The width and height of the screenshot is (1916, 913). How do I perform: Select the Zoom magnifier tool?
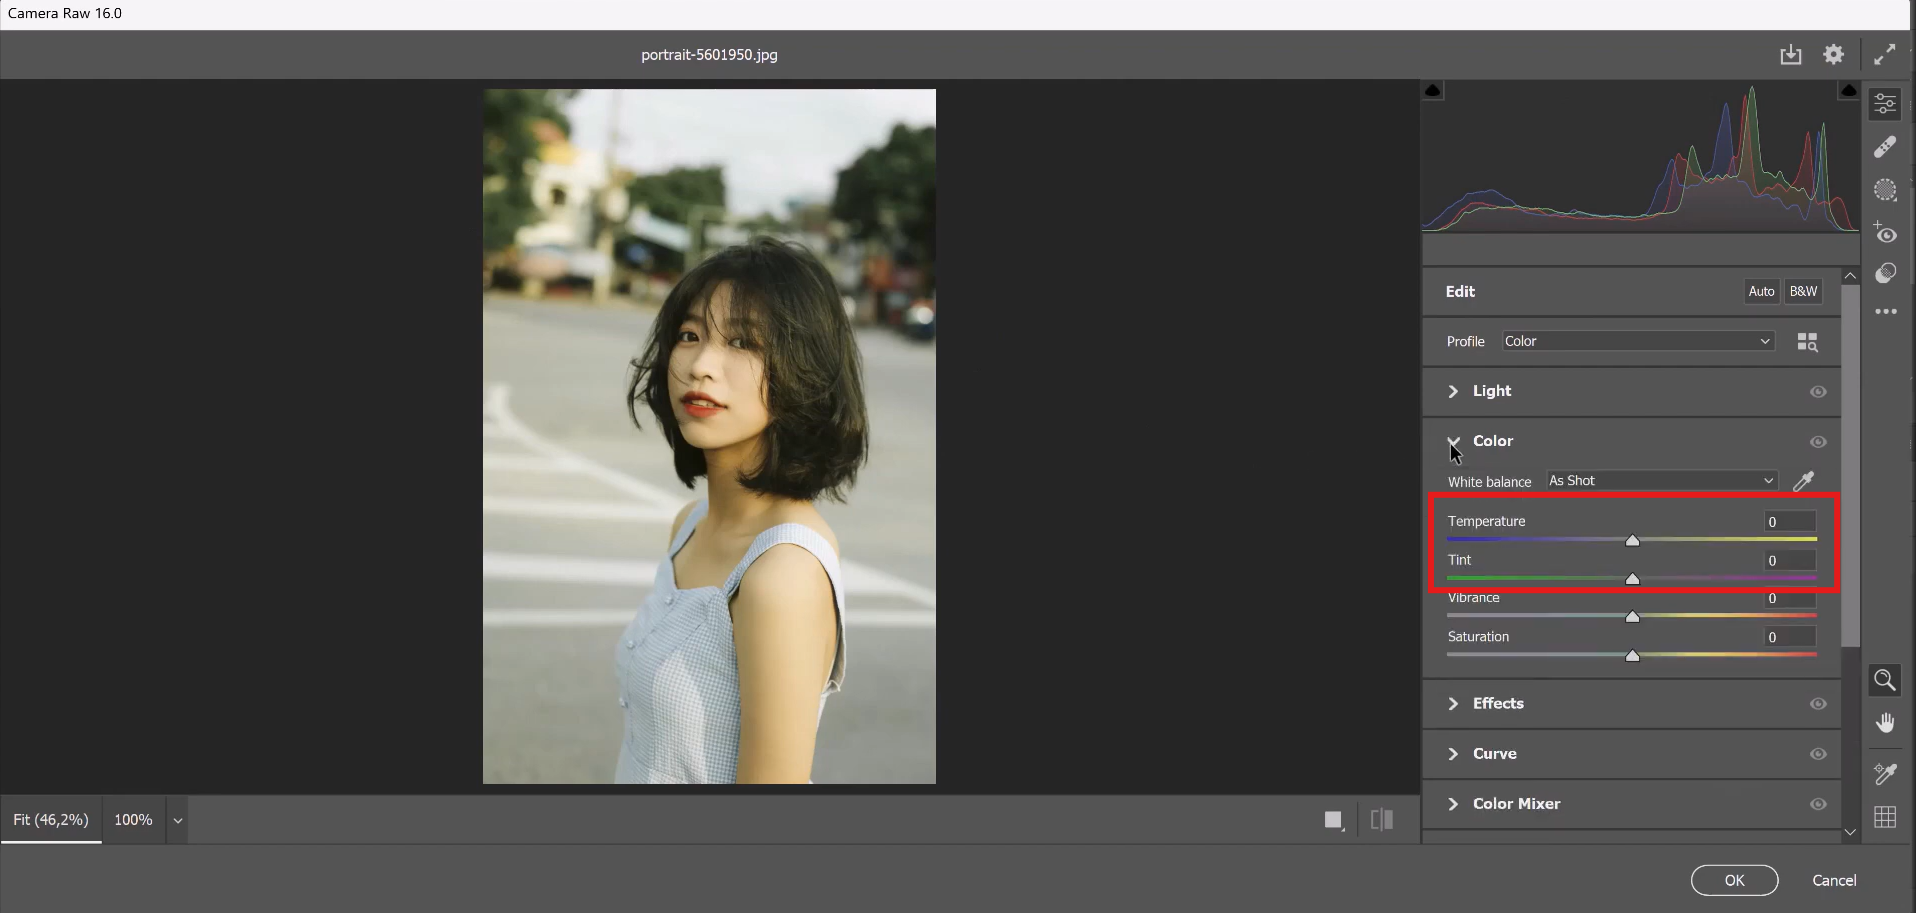1885,681
